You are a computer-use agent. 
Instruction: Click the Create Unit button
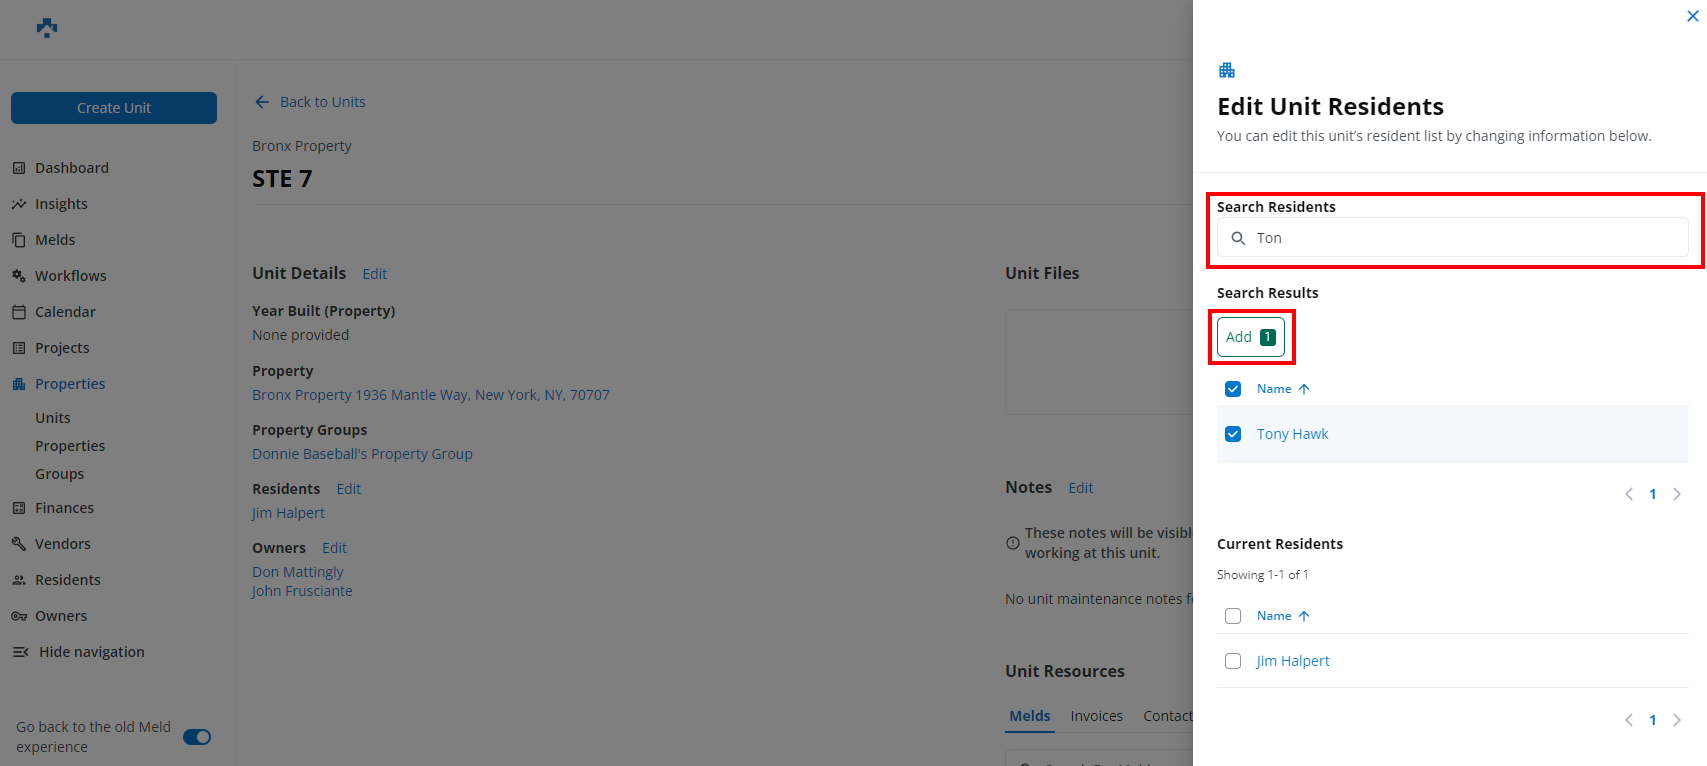point(114,108)
